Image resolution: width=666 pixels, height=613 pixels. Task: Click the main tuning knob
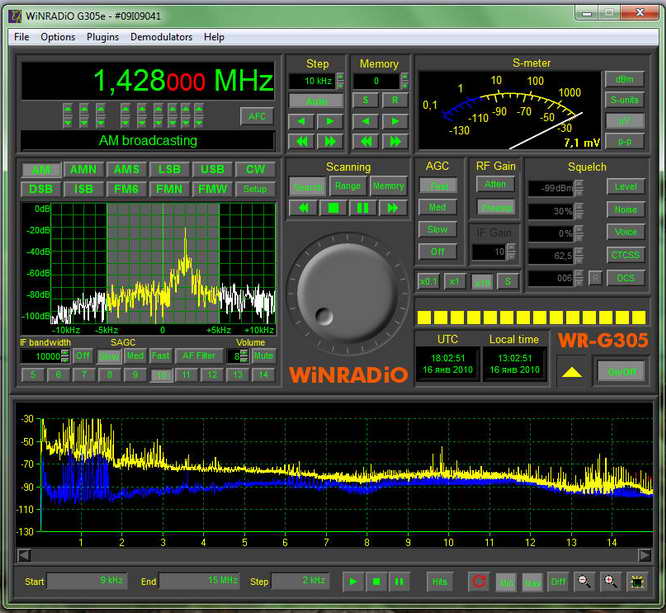click(346, 294)
